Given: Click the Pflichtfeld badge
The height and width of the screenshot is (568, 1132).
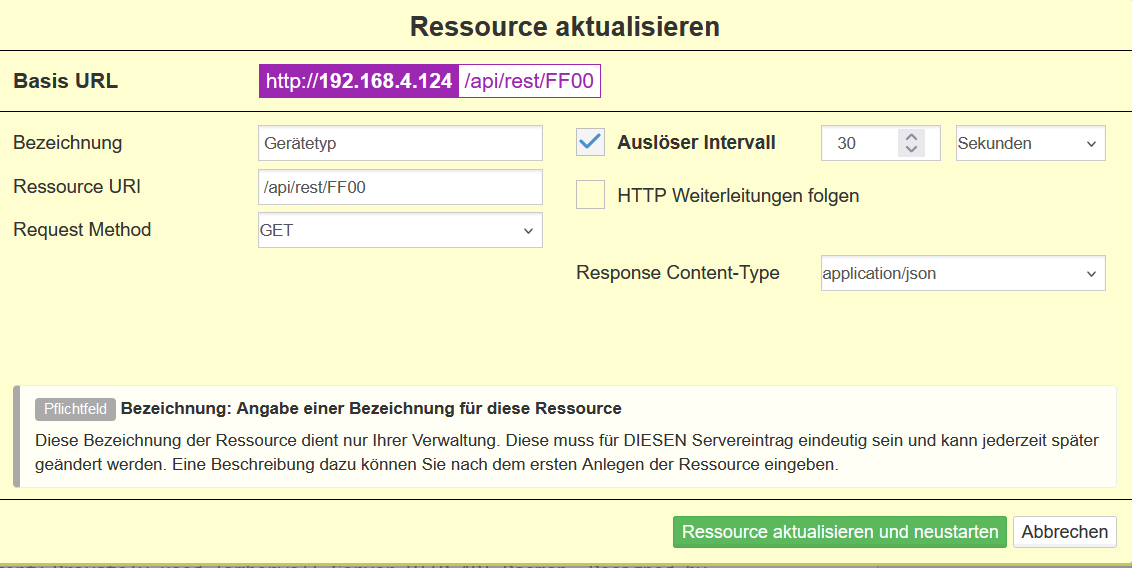Looking at the screenshot, I should coord(75,409).
